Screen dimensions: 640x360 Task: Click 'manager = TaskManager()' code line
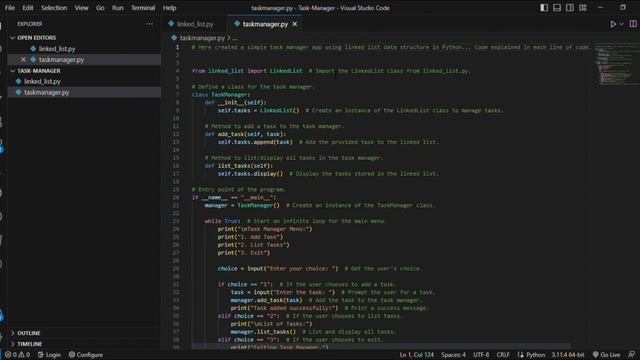click(x=242, y=205)
